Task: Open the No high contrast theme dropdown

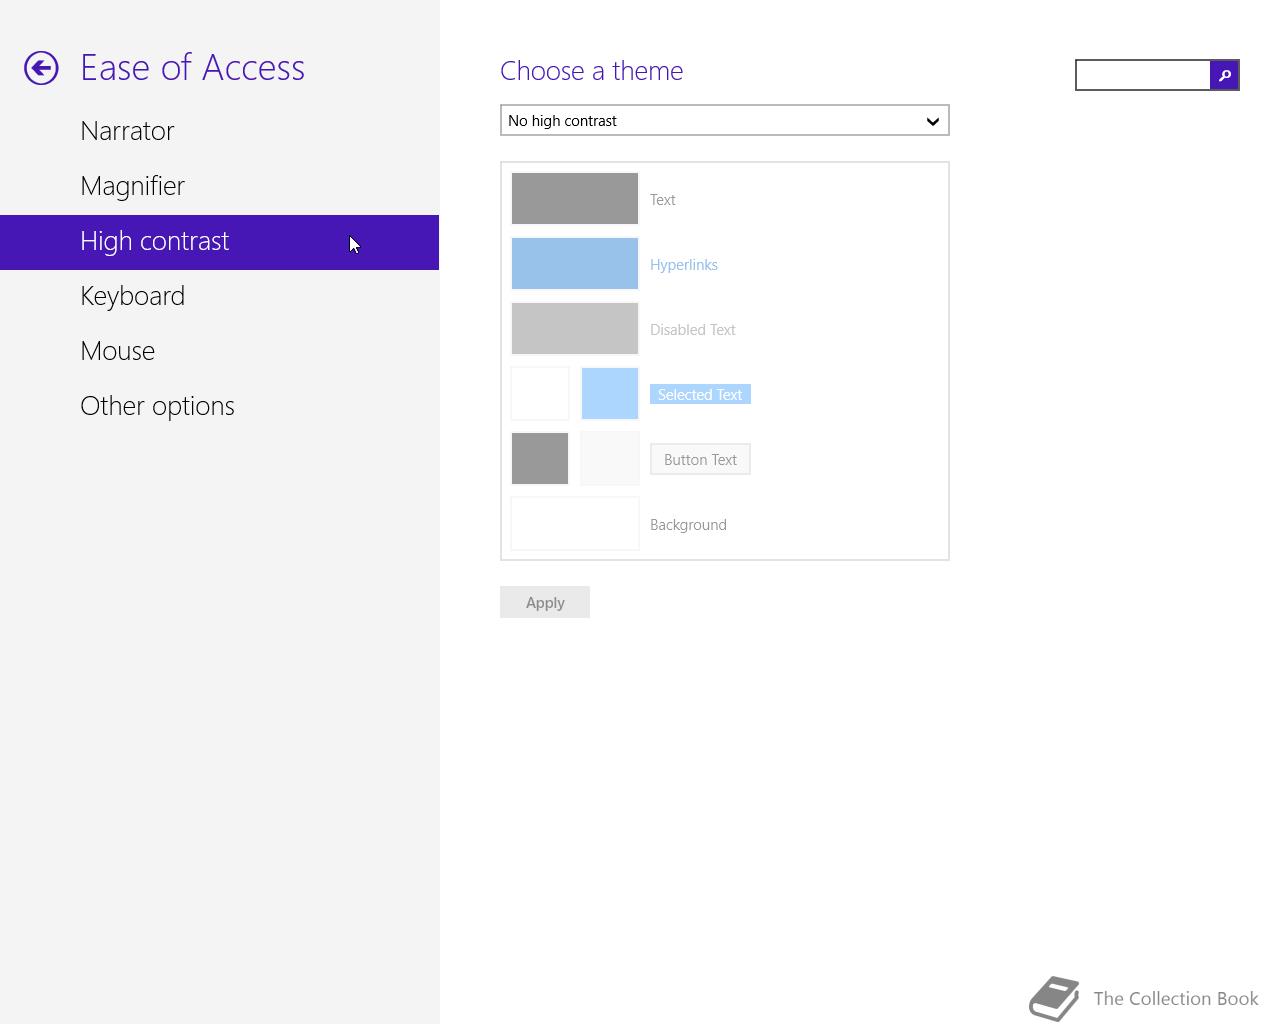Action: (724, 120)
